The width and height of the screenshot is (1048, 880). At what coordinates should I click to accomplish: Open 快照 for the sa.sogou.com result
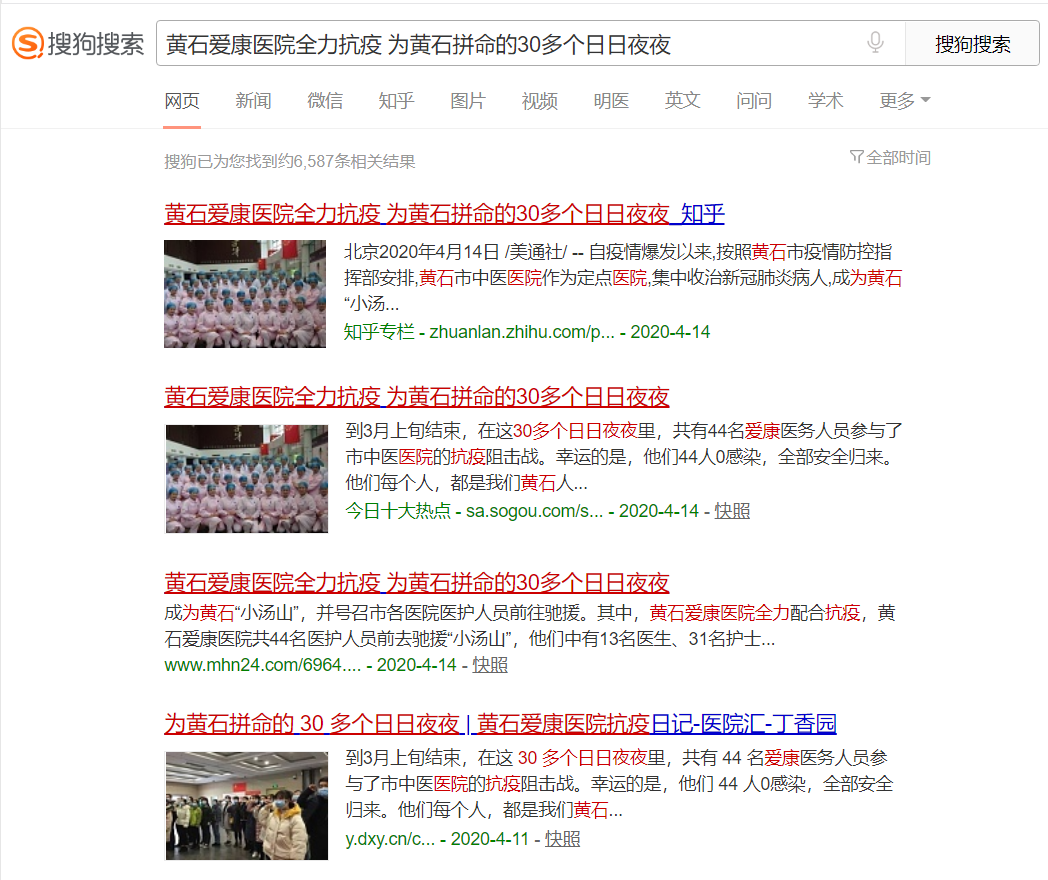732,510
